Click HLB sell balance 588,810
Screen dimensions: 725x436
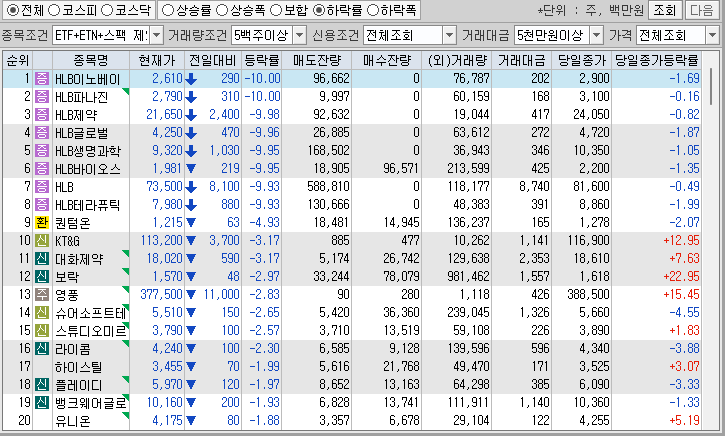pyautogui.click(x=328, y=187)
